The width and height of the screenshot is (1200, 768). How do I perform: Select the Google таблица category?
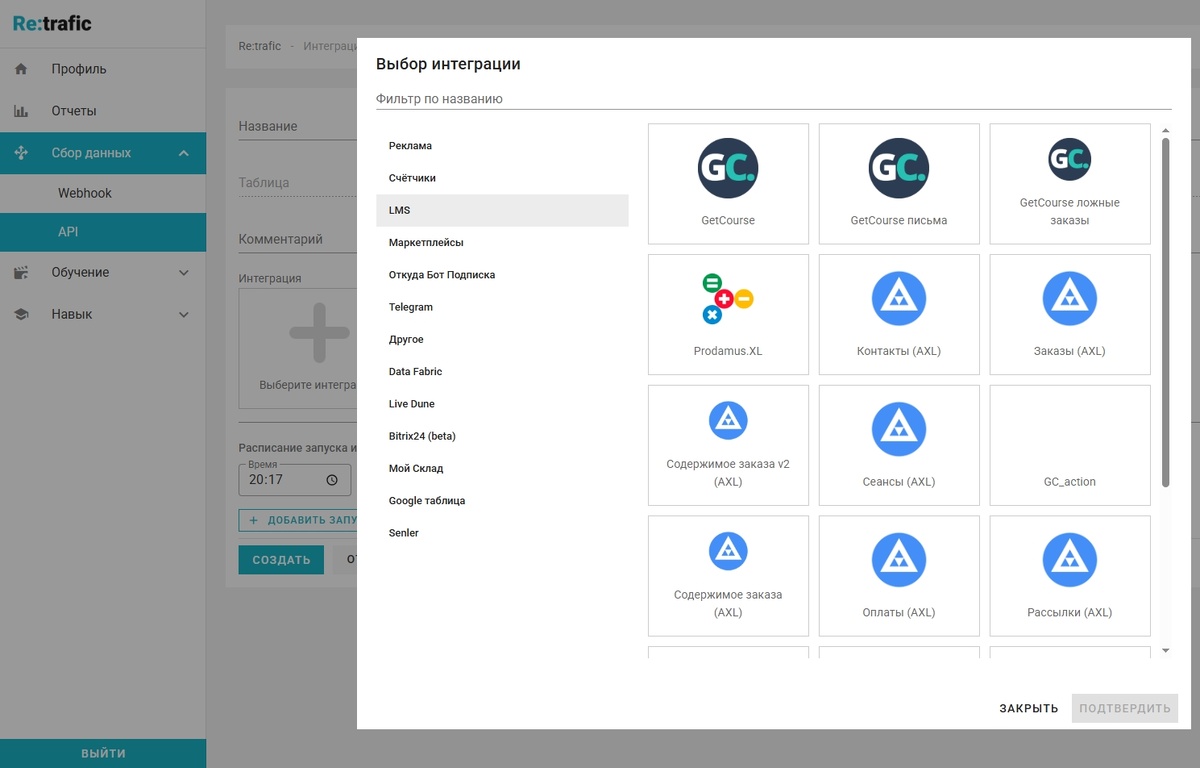(502, 501)
